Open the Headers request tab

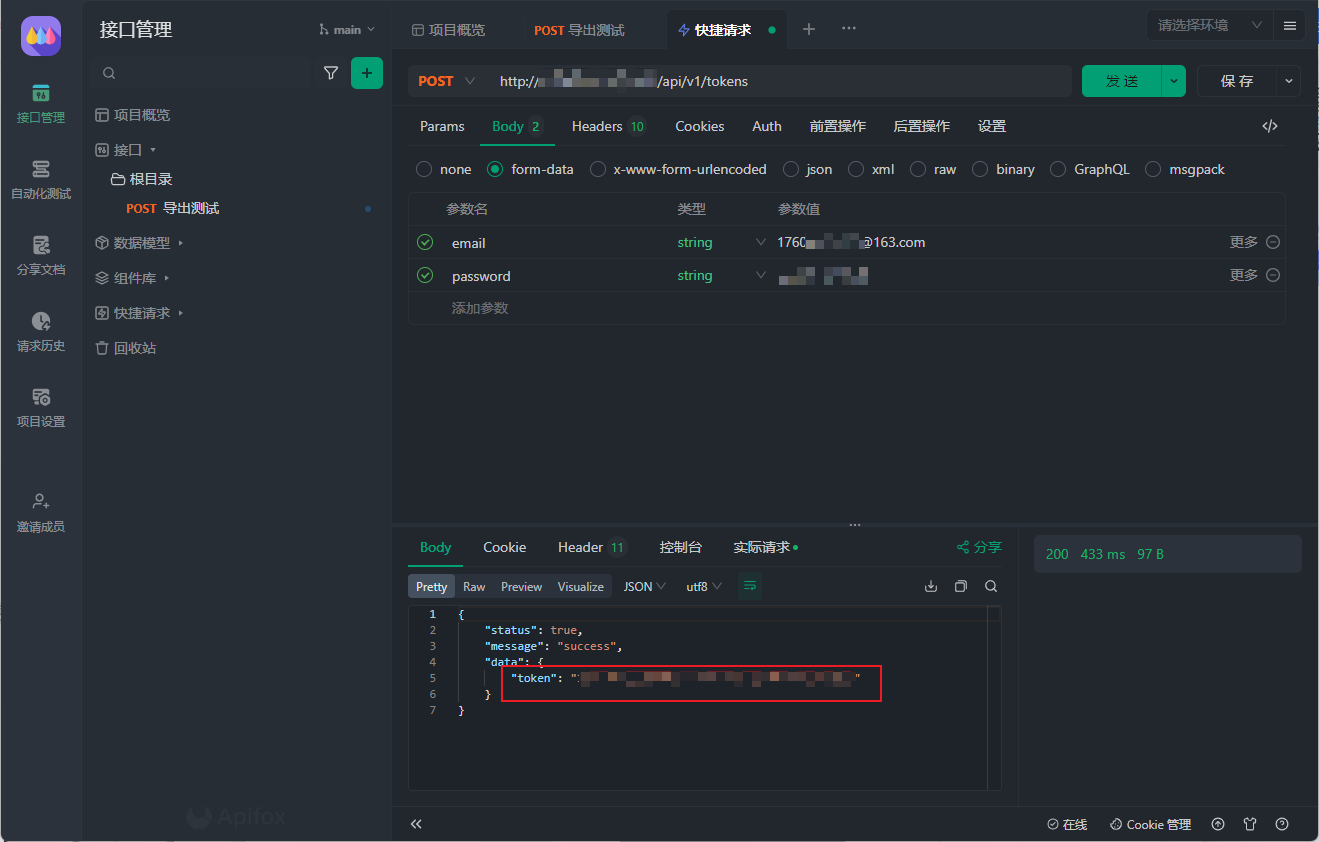[x=609, y=126]
